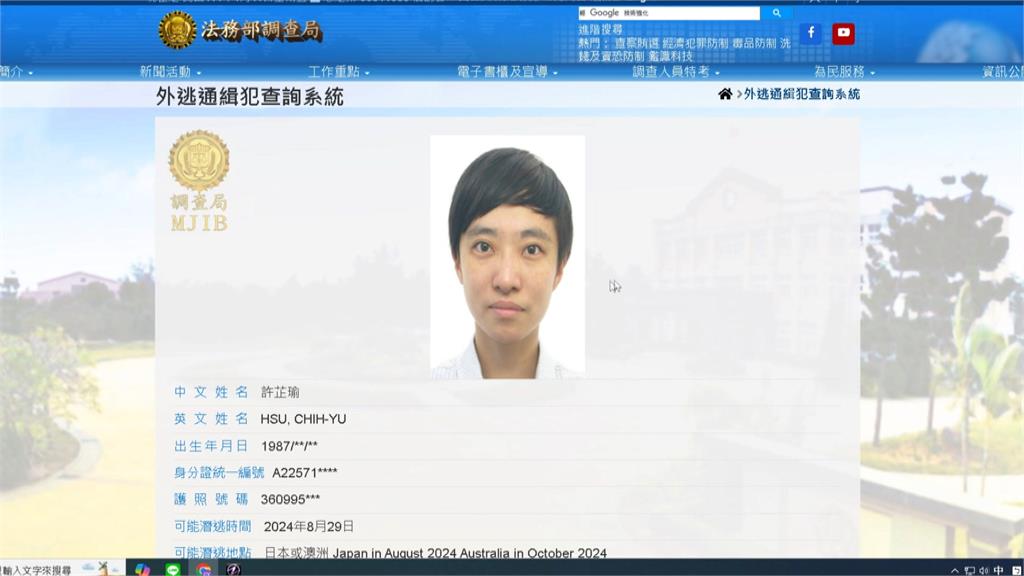Click the Copilot icon in the taskbar
This screenshot has width=1024, height=576.
click(142, 569)
